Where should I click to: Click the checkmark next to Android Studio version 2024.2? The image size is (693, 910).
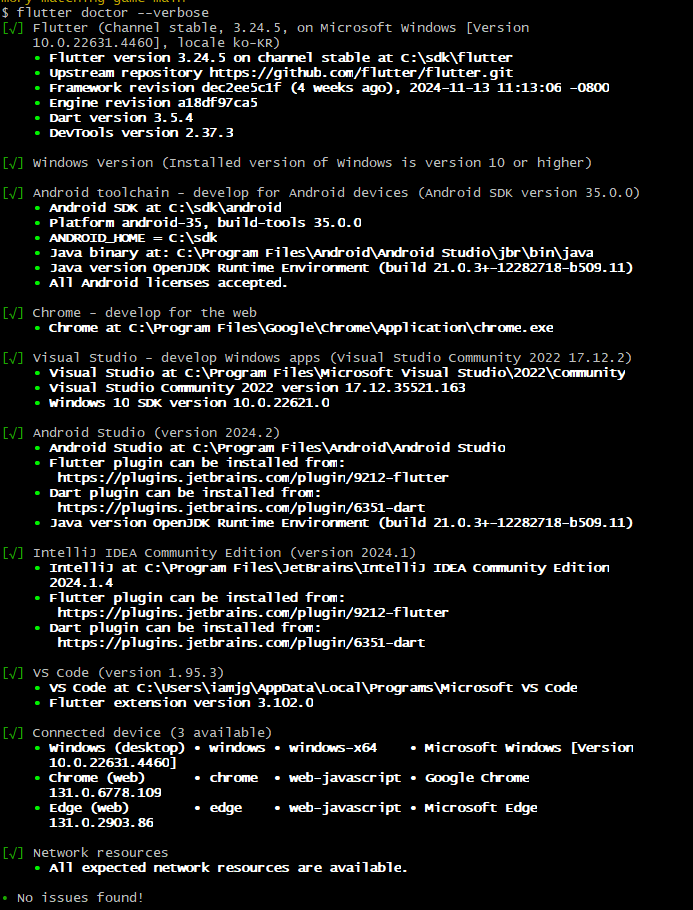pos(13,433)
